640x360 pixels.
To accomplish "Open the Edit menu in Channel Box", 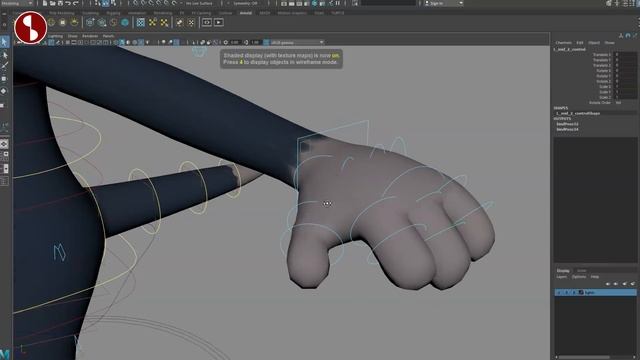I will [580, 43].
